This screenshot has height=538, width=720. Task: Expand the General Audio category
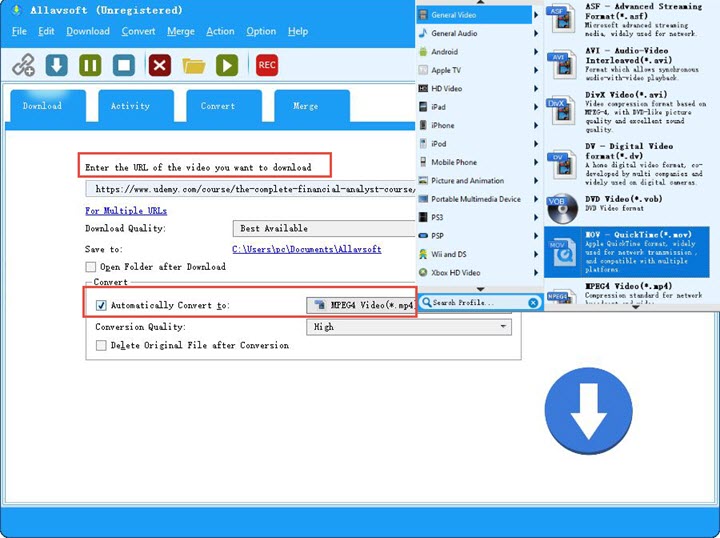[478, 33]
